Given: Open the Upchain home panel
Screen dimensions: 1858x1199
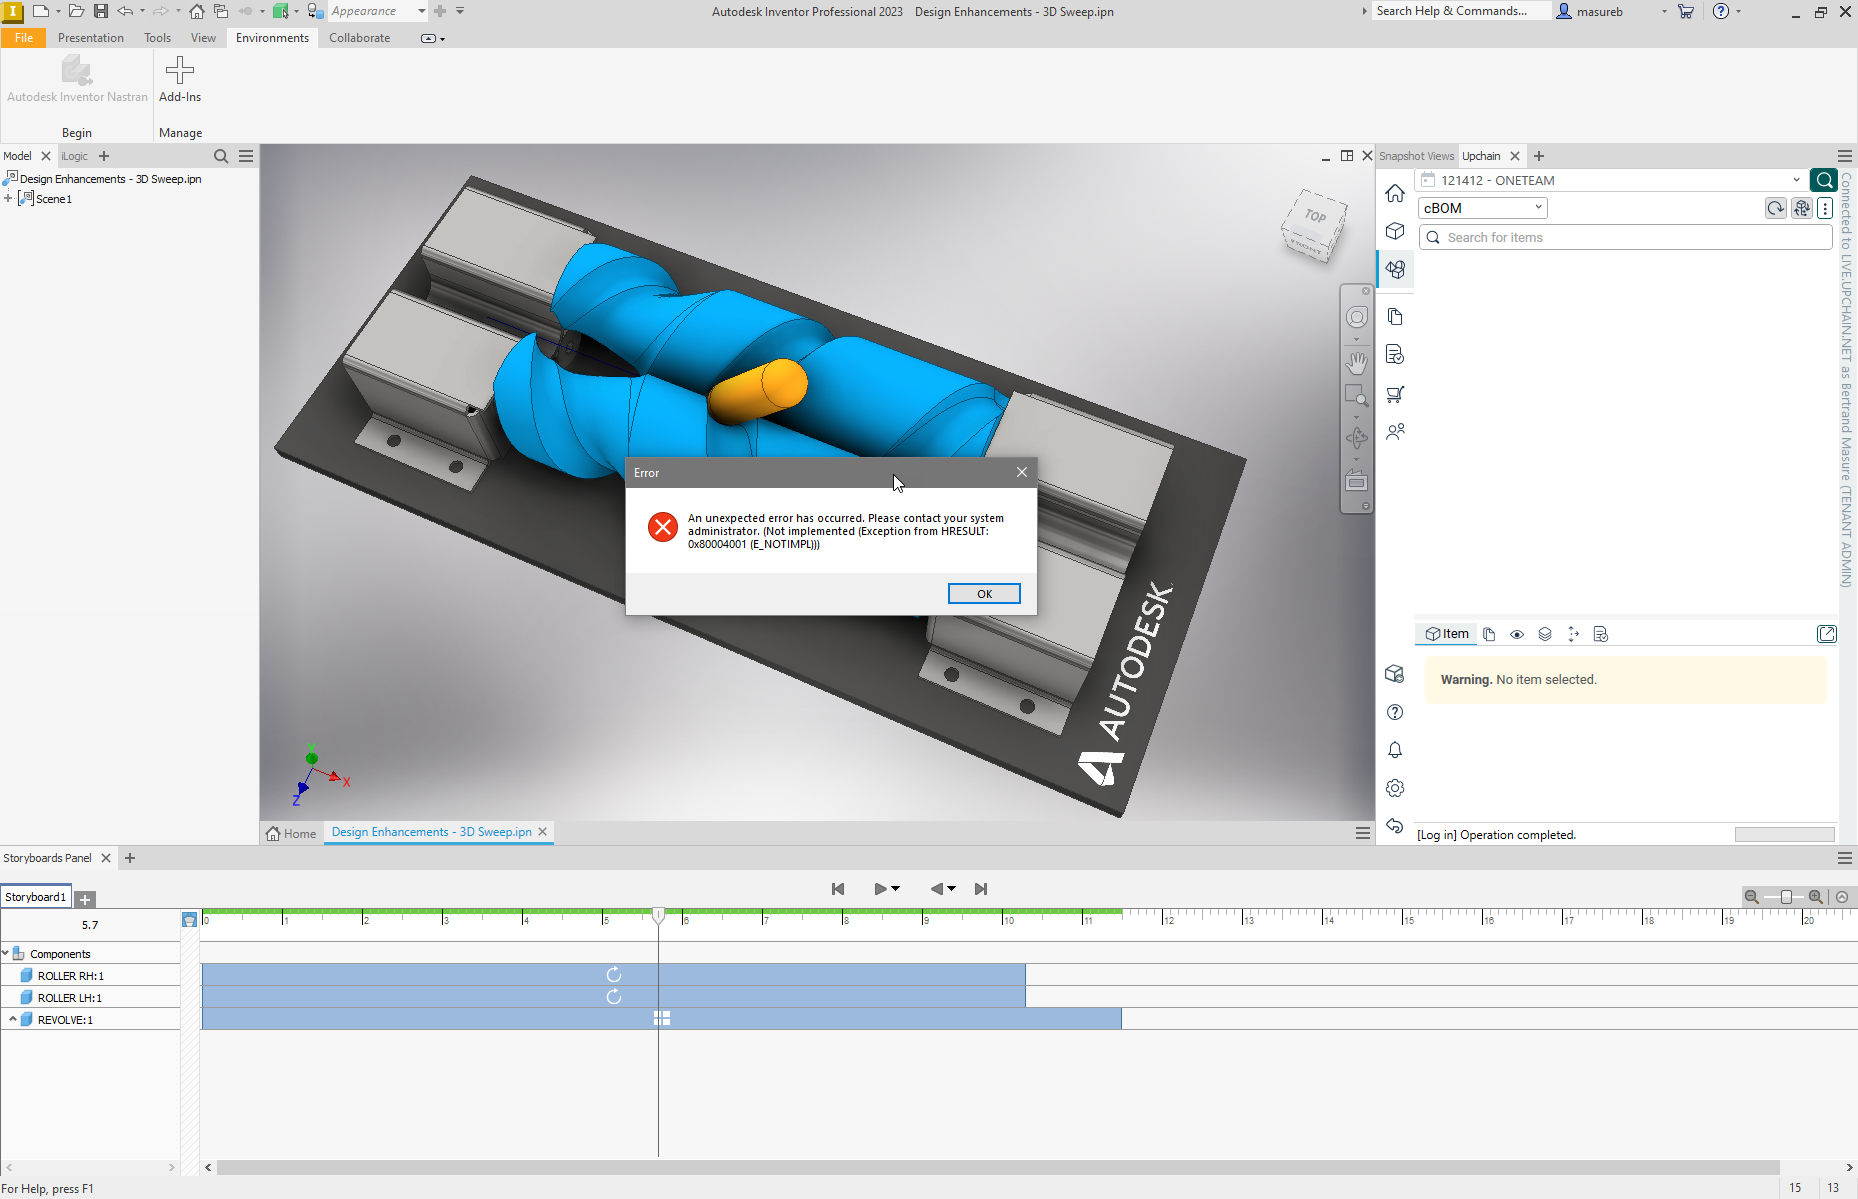Looking at the screenshot, I should (1396, 193).
